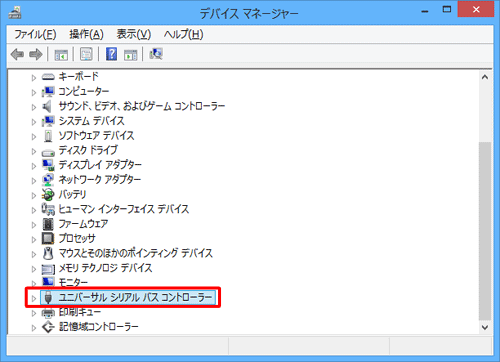Click the ソフトウェア デバイス icon
The height and width of the screenshot is (362, 500).
click(48, 136)
